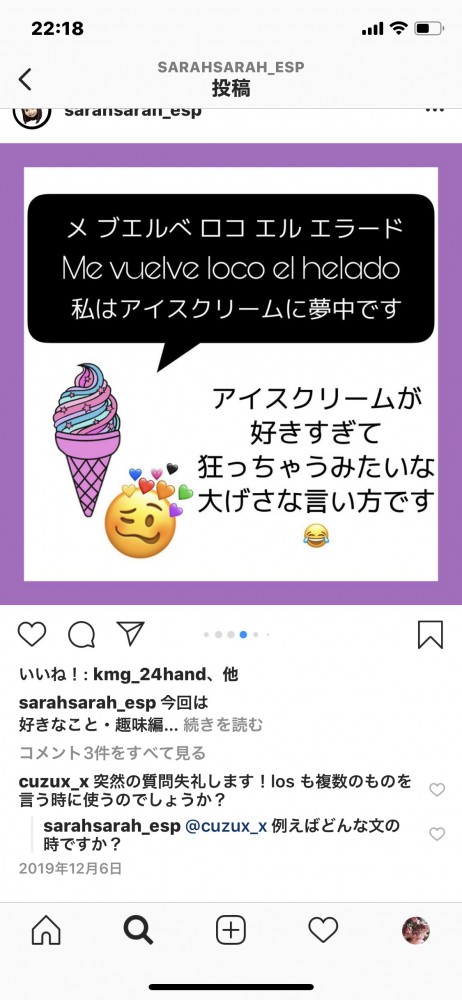Tap the back arrow in the header
The height and width of the screenshot is (1000, 462).
pos(25,80)
